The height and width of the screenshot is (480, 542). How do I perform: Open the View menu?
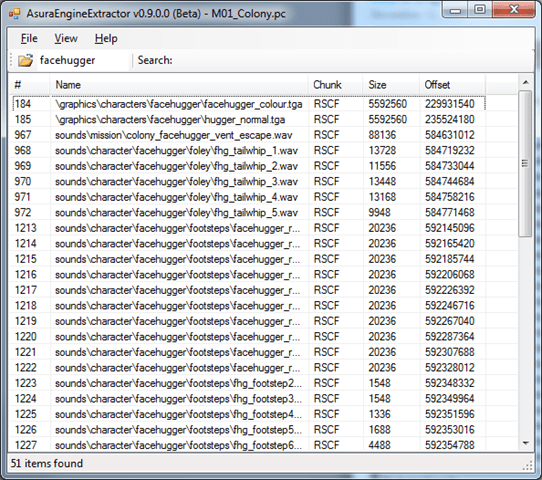point(66,38)
